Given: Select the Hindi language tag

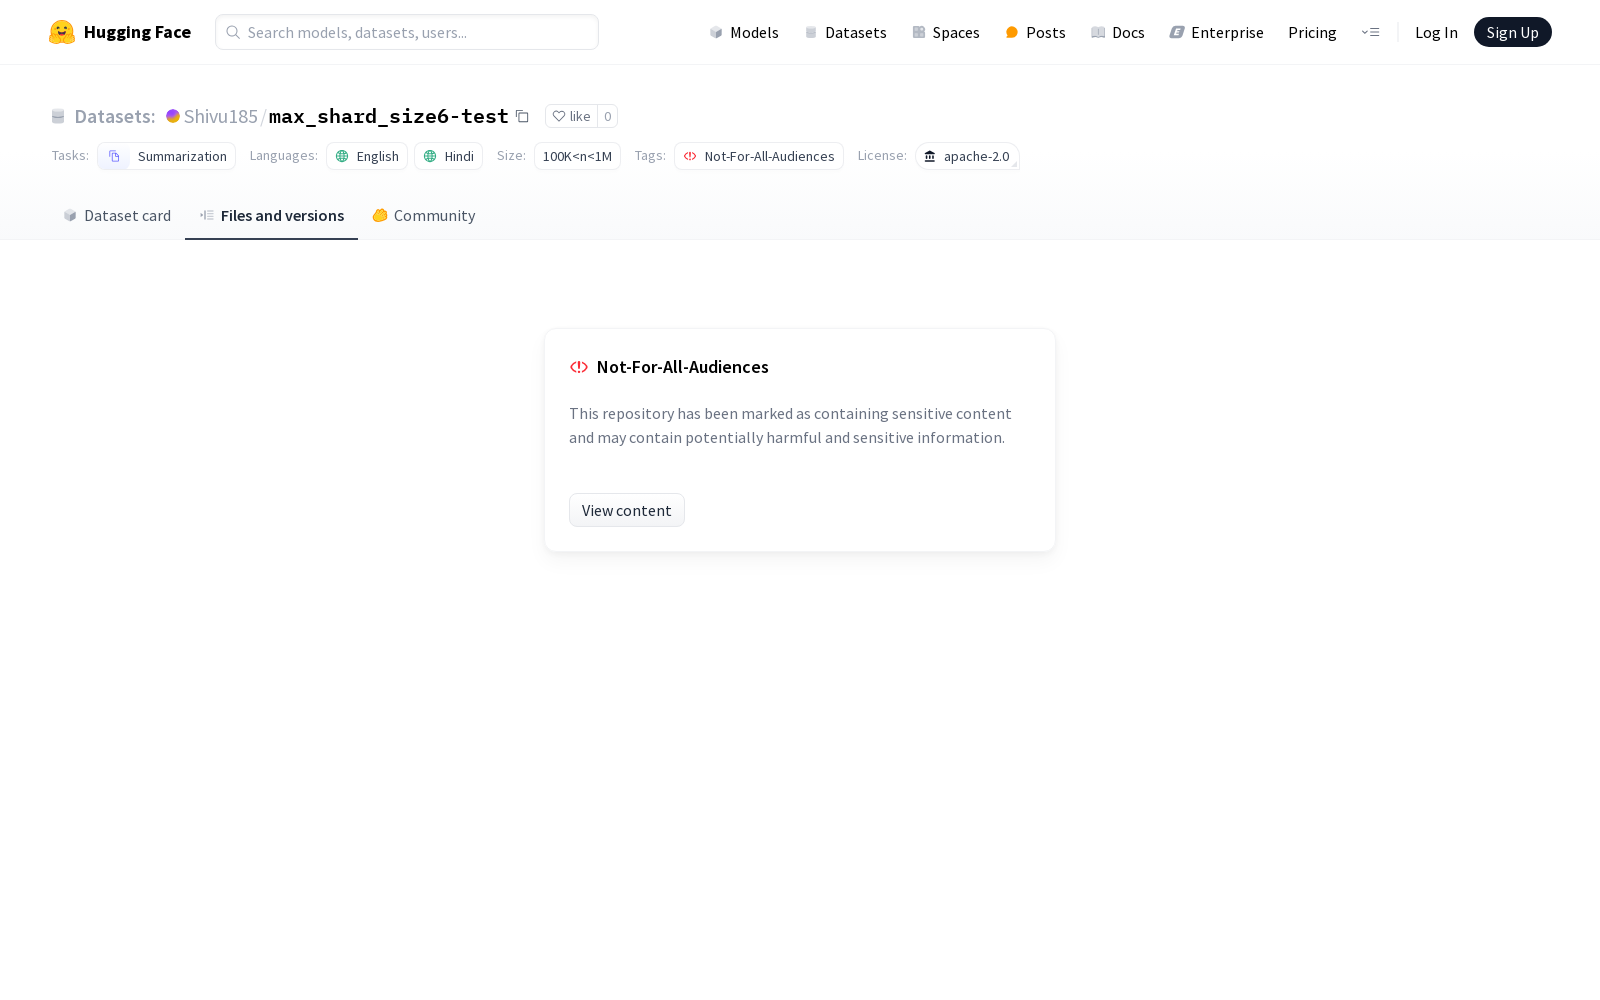Looking at the screenshot, I should (x=448, y=156).
